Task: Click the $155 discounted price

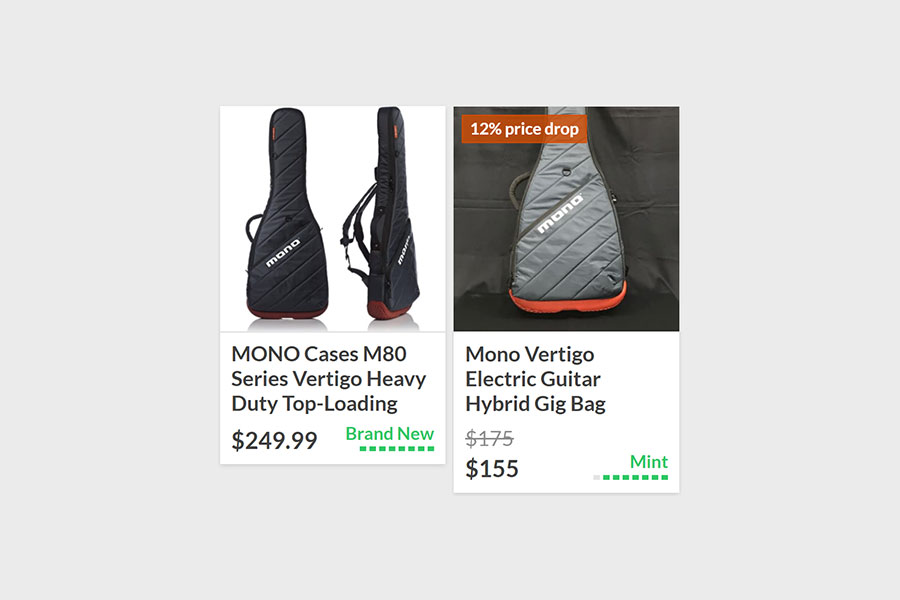Action: [x=491, y=469]
